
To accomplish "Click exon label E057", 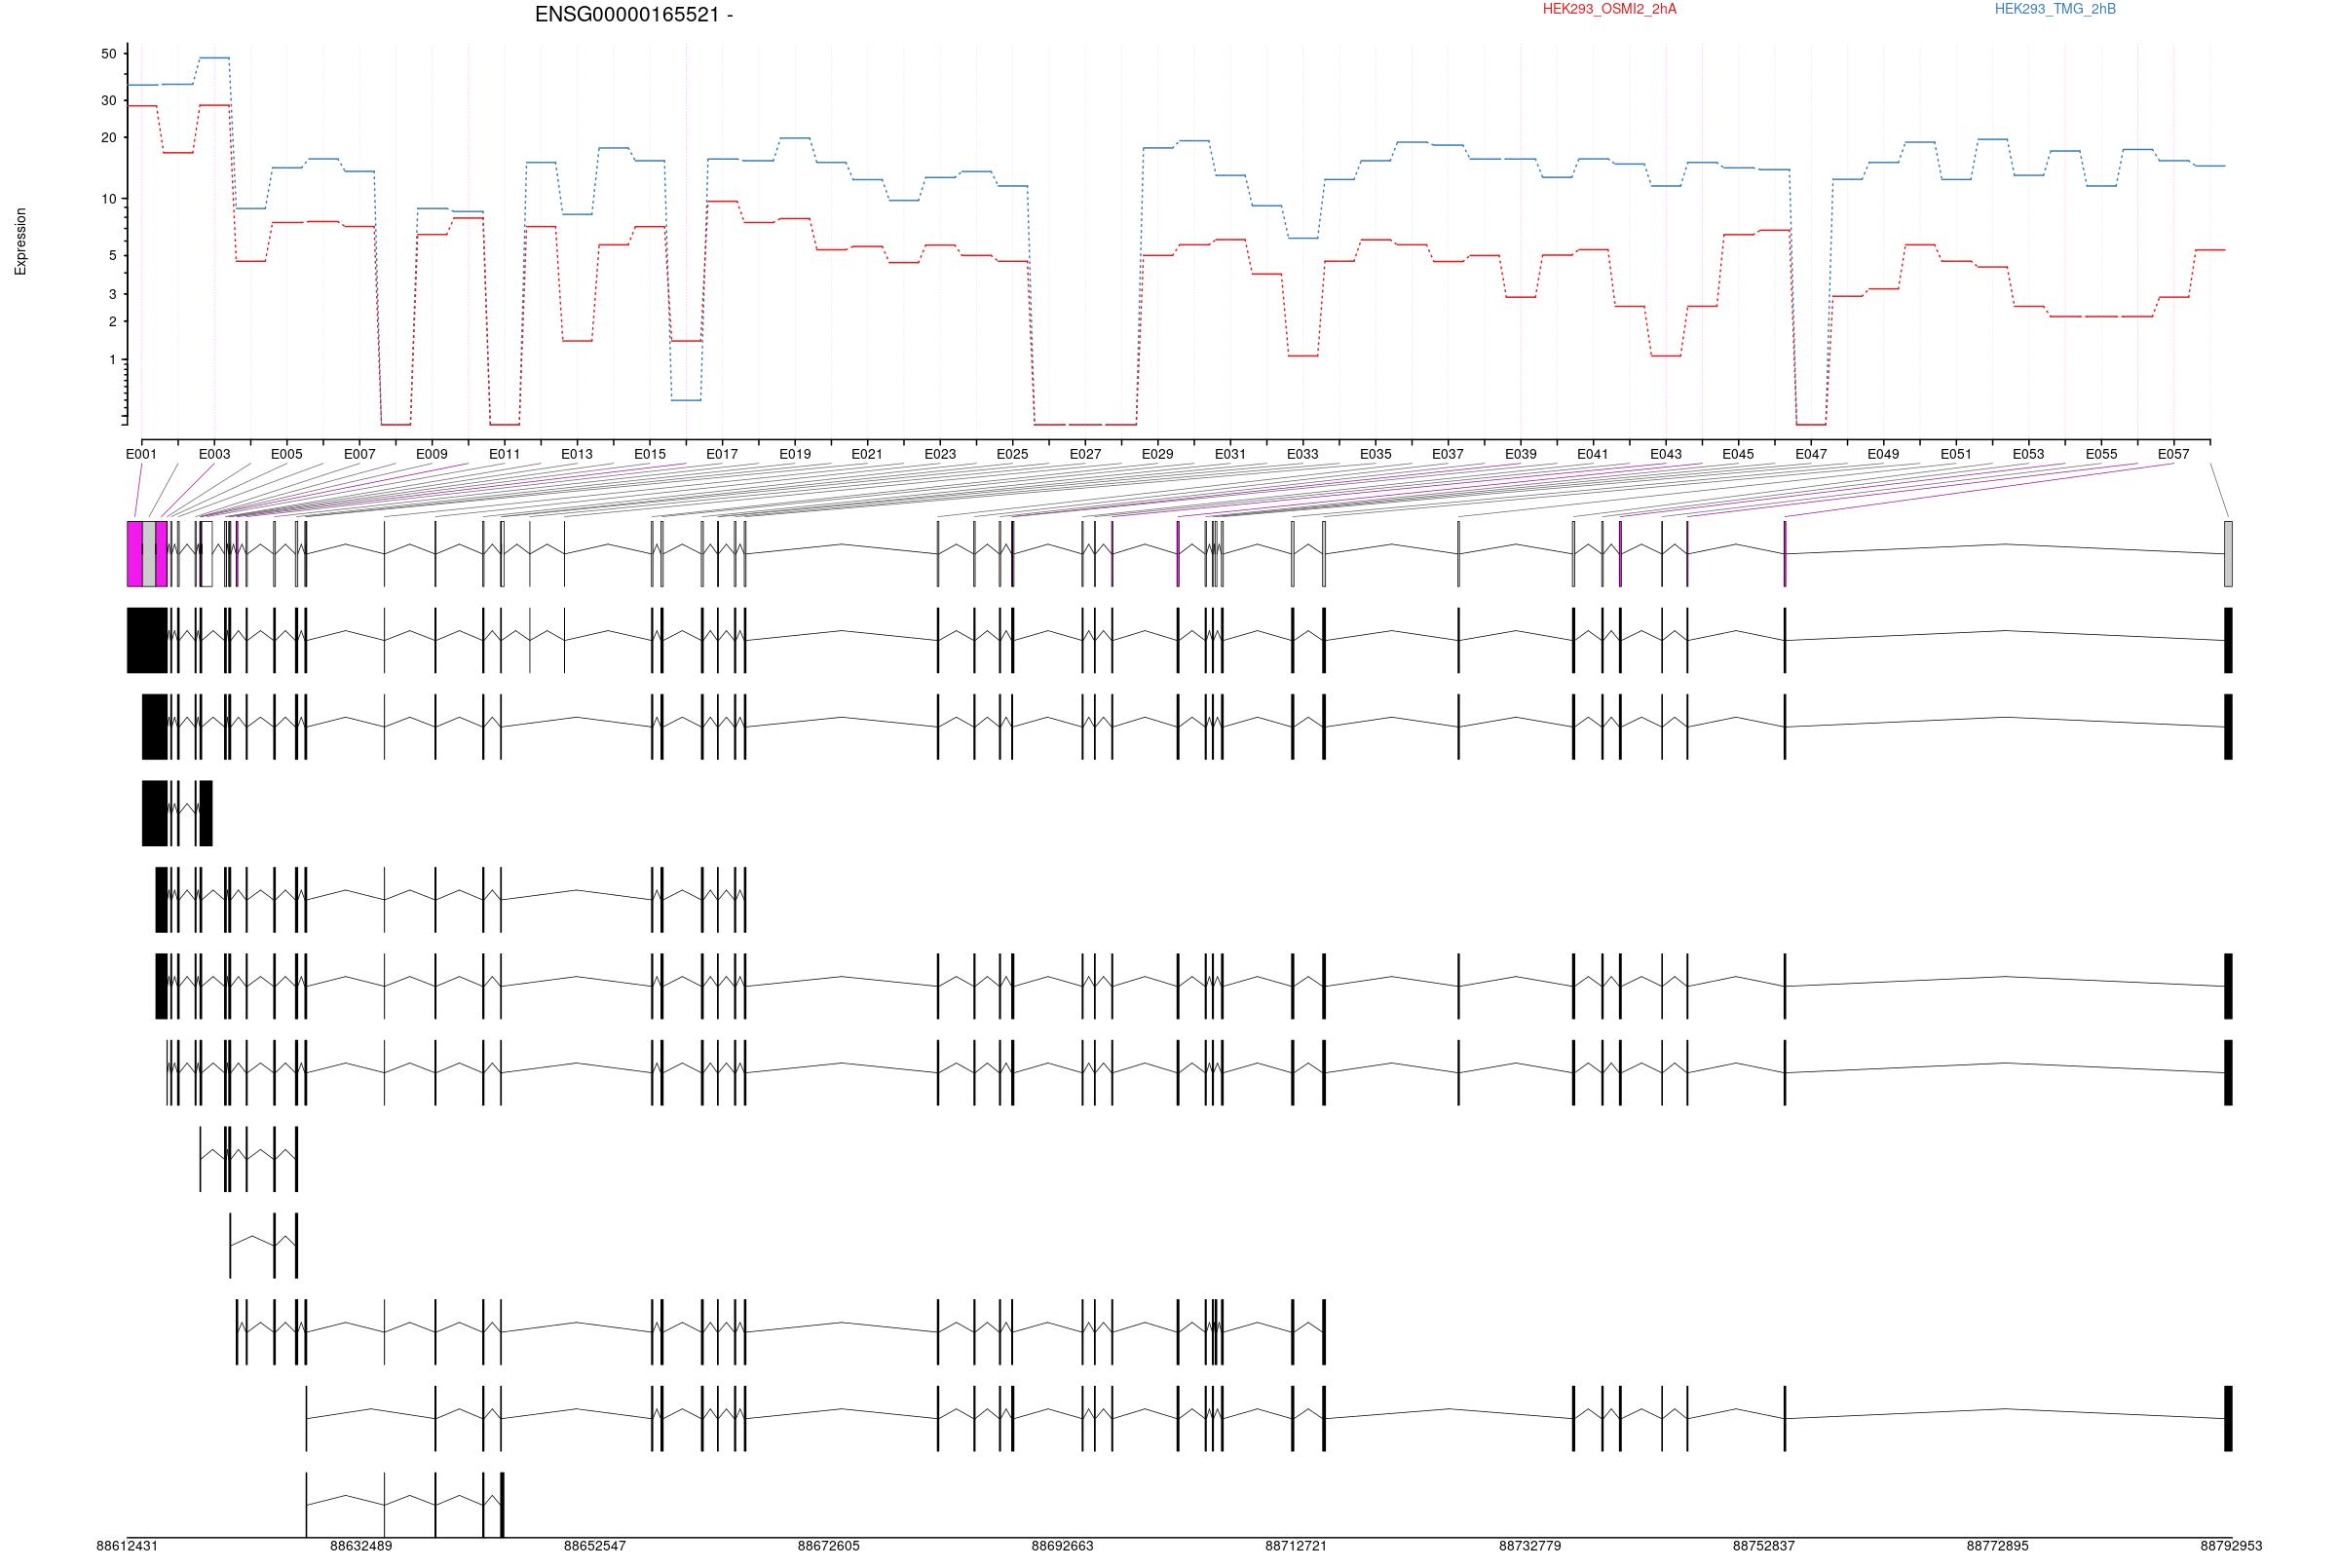I will click(x=2173, y=454).
